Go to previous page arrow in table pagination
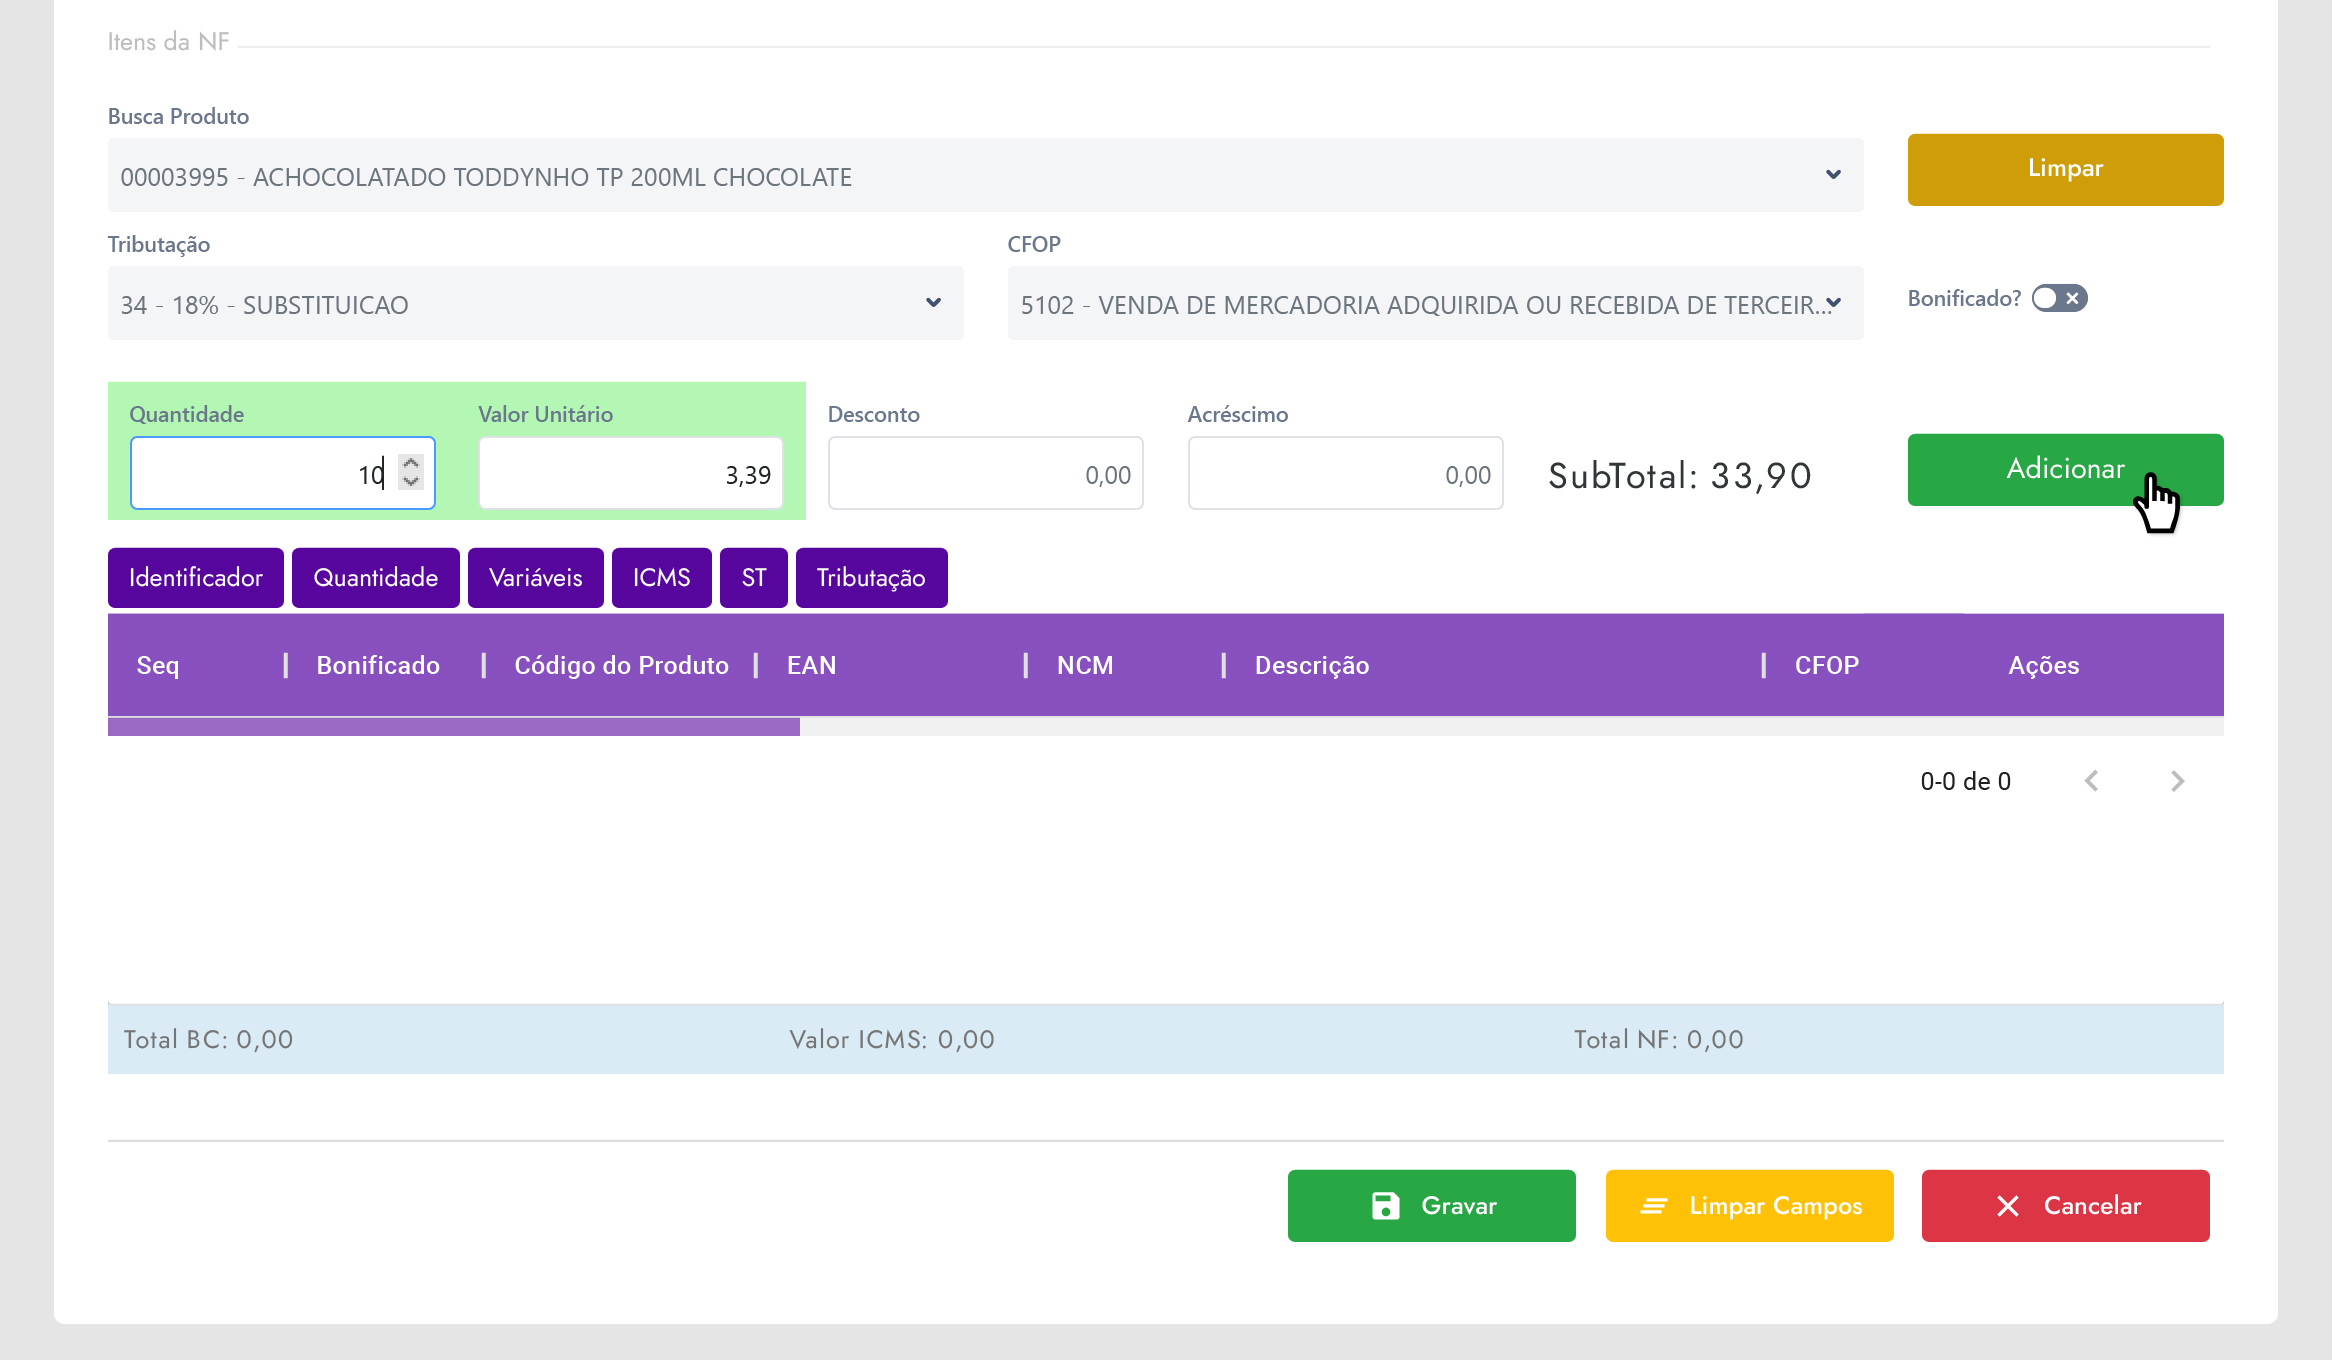The image size is (2332, 1360). pyautogui.click(x=2091, y=781)
